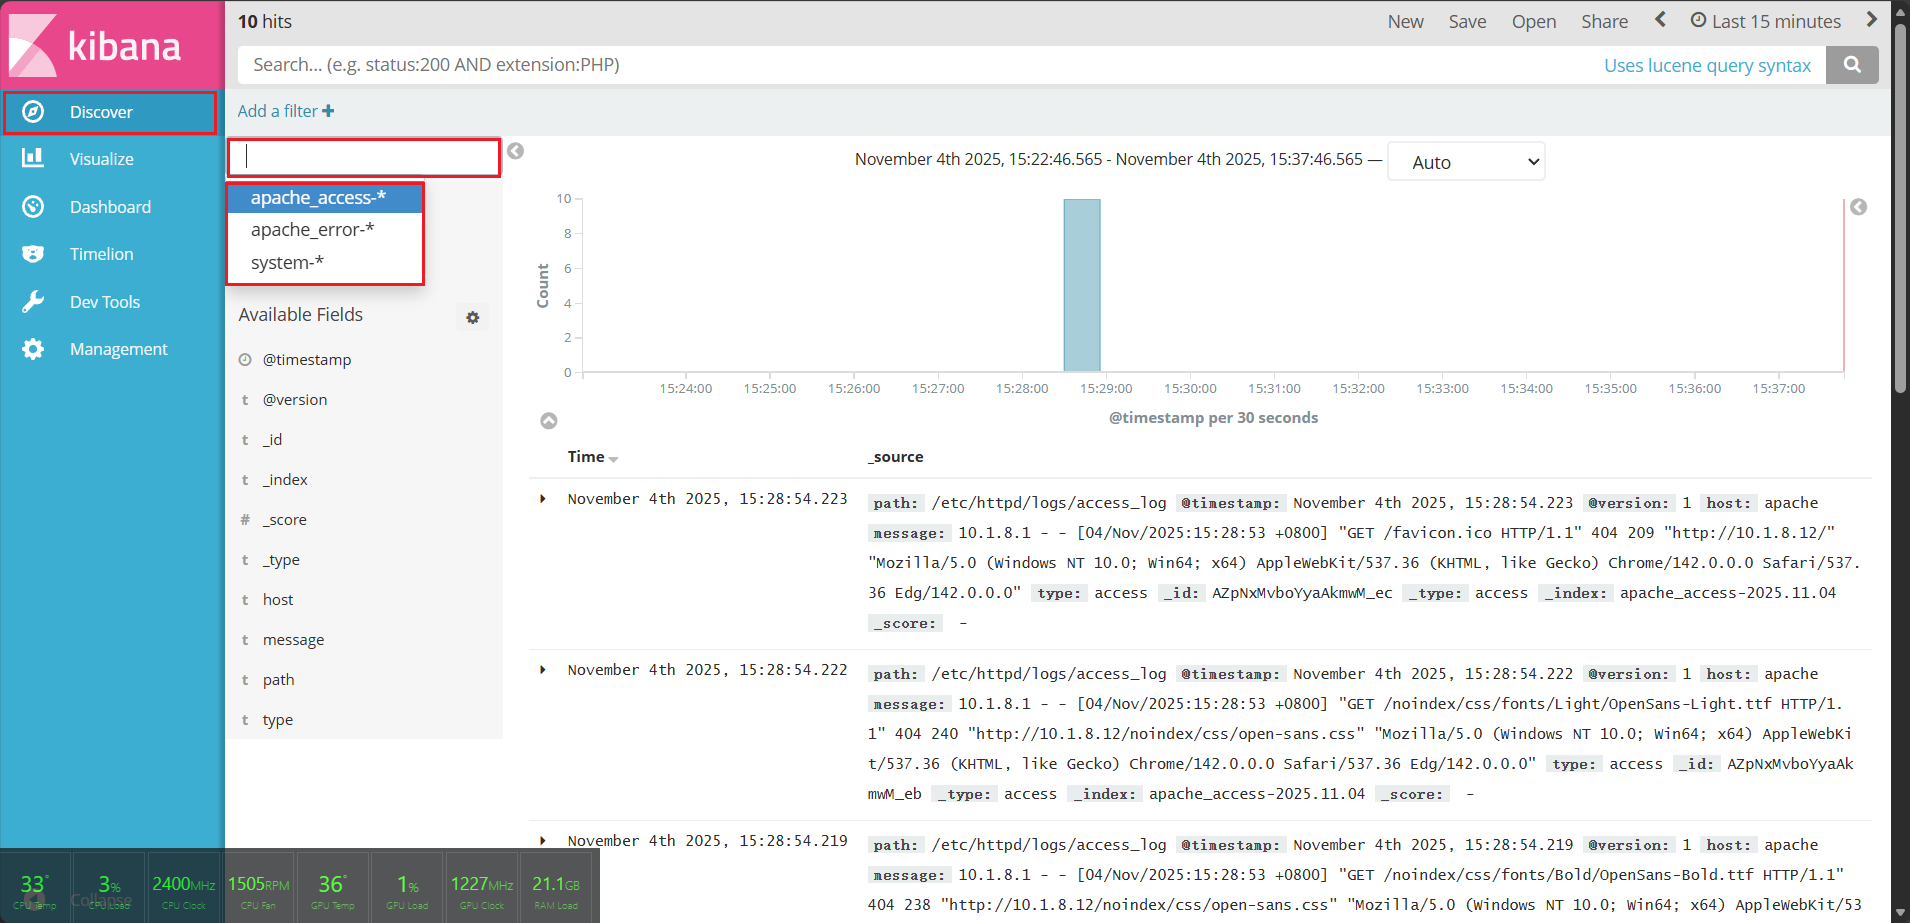Select the @timestamp field

pyautogui.click(x=306, y=360)
